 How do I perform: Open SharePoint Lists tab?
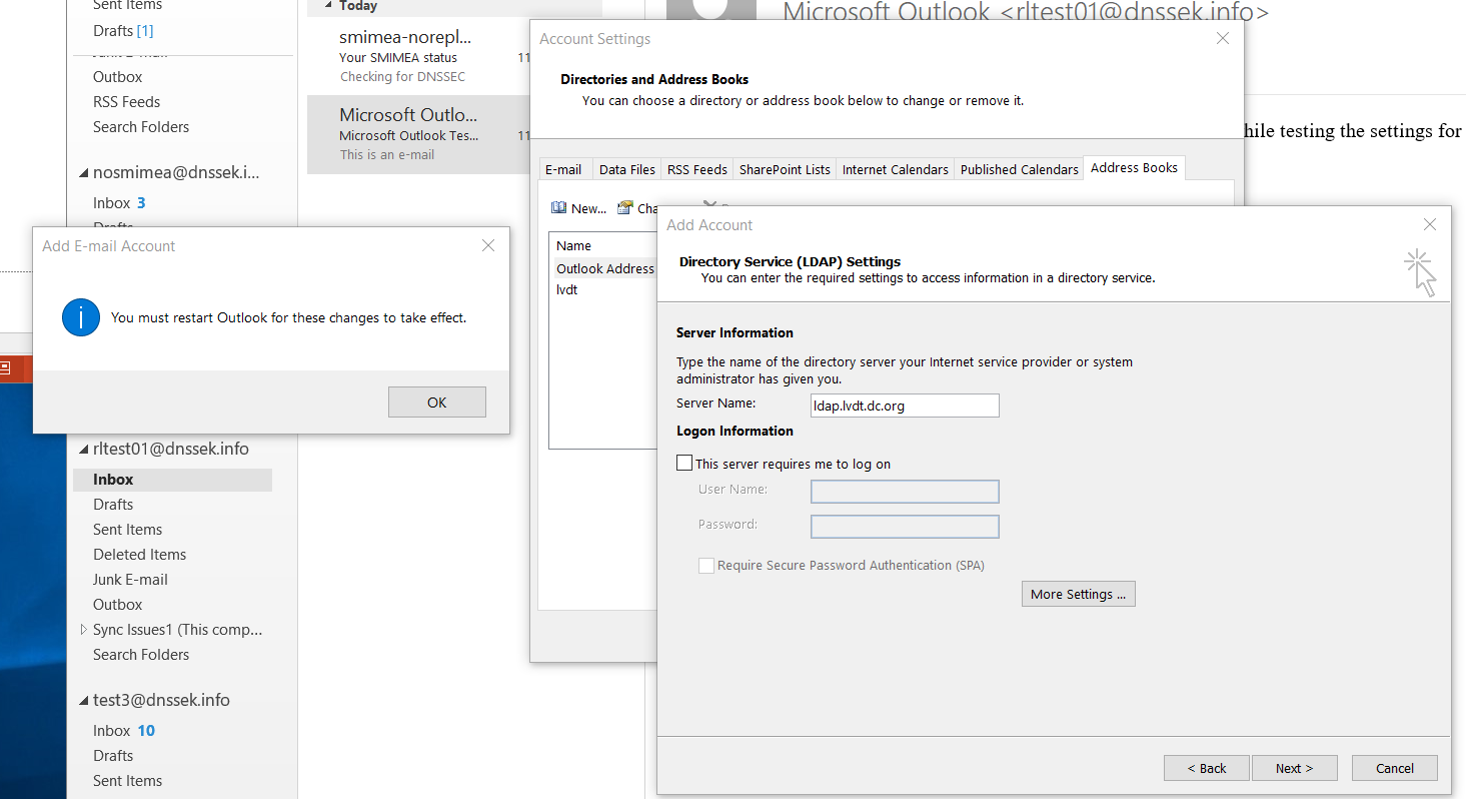[785, 169]
